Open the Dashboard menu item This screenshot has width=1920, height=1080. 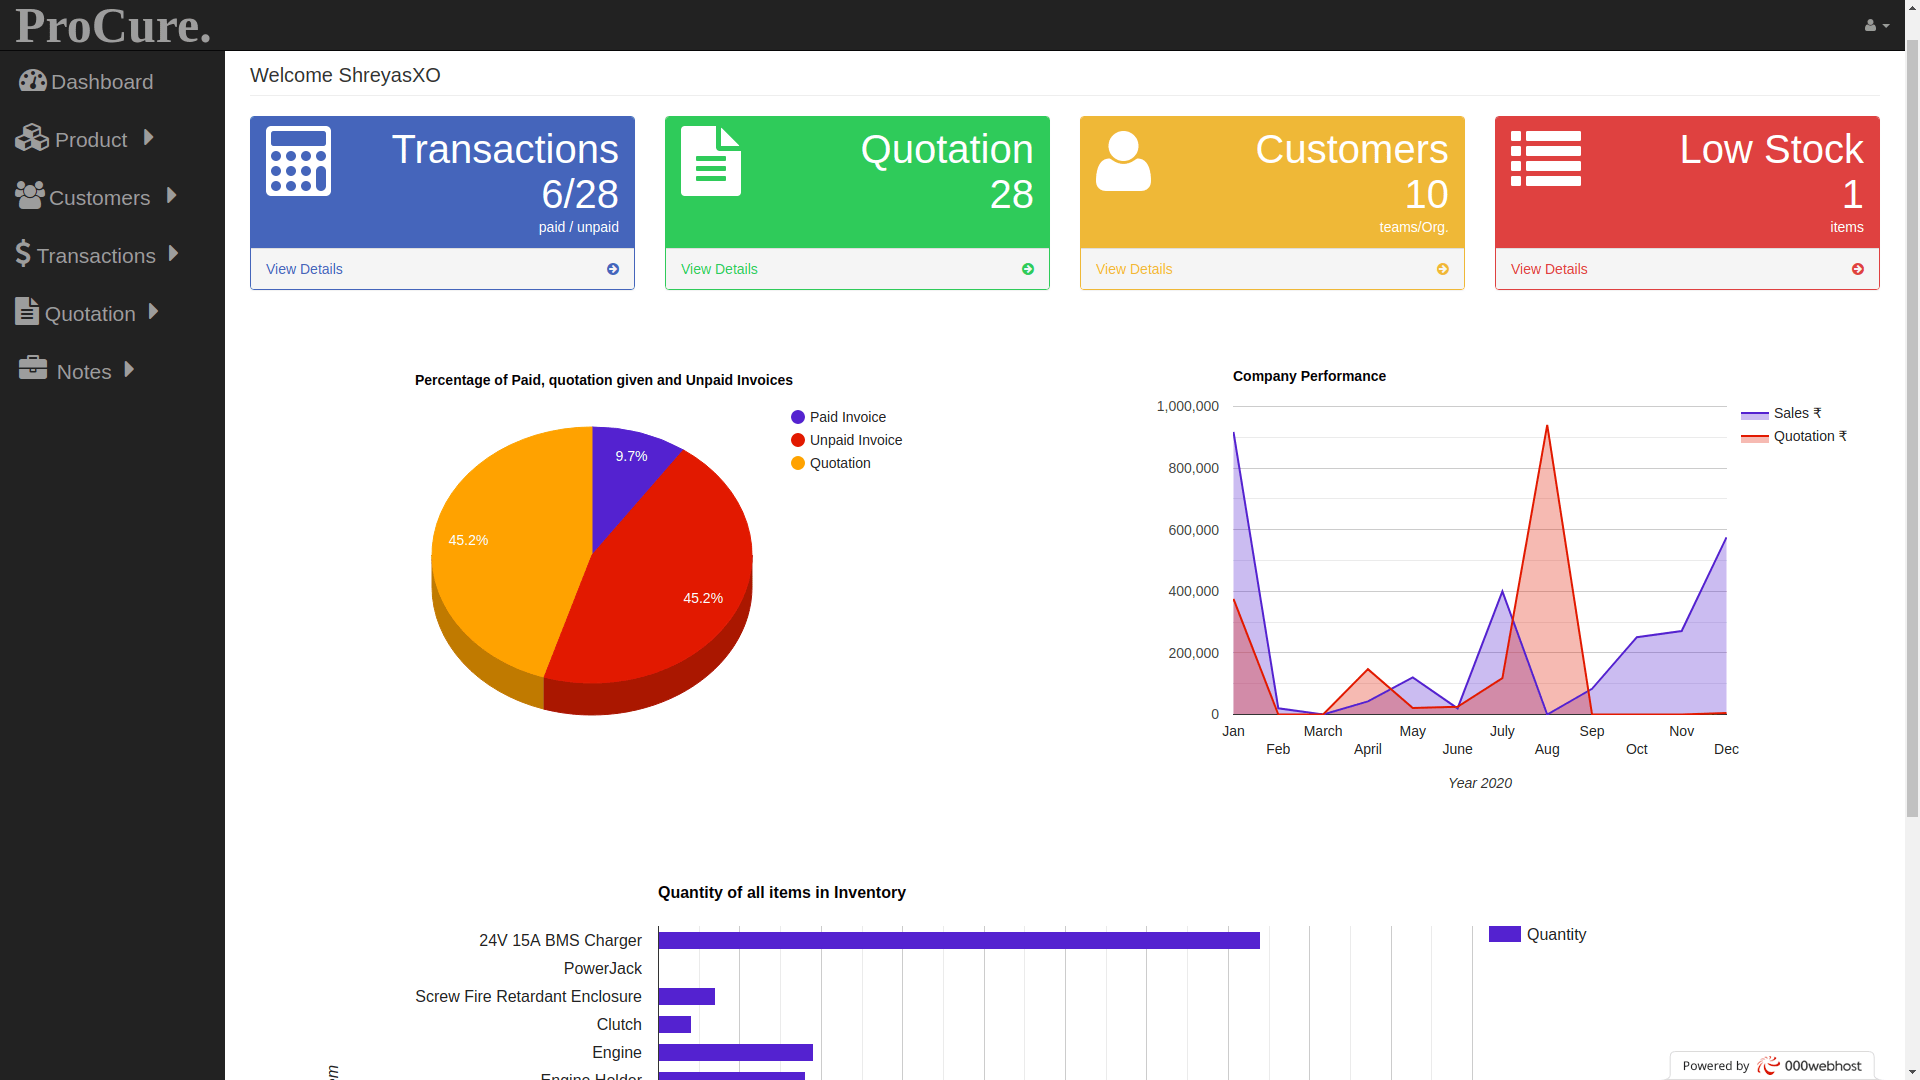click(x=101, y=82)
